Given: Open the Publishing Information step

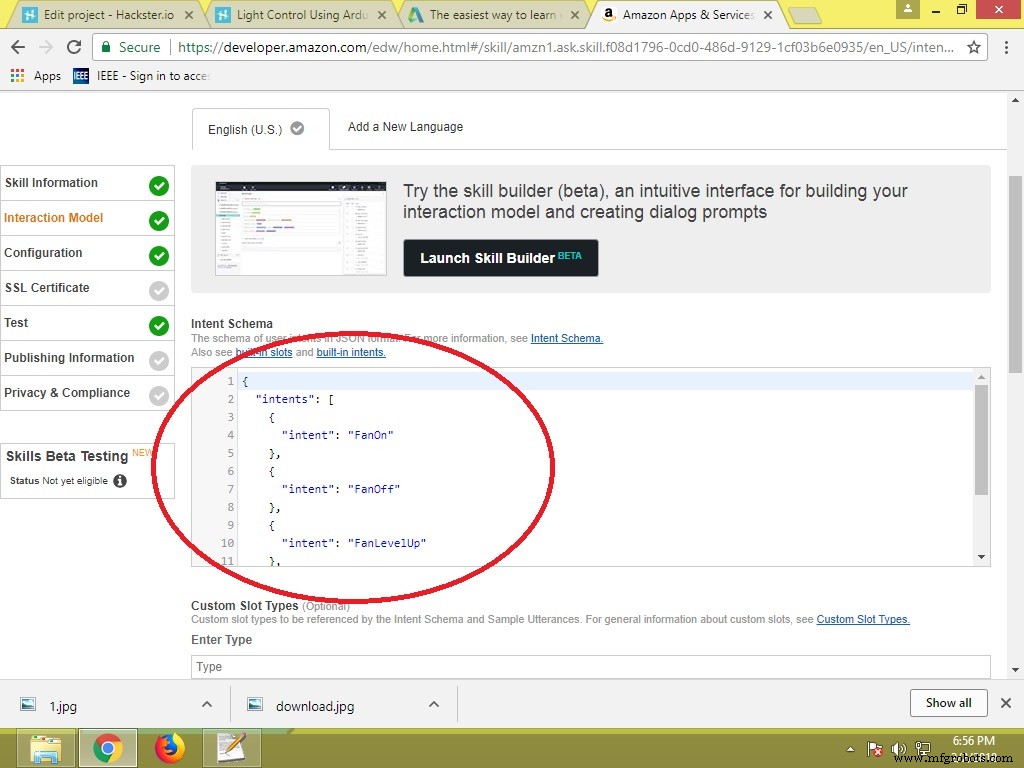Looking at the screenshot, I should pos(69,358).
